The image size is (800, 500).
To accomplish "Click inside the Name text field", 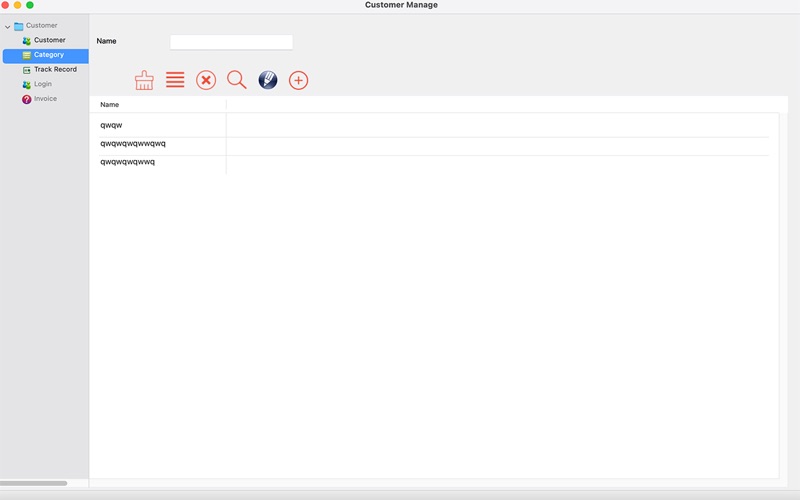I will [x=231, y=42].
